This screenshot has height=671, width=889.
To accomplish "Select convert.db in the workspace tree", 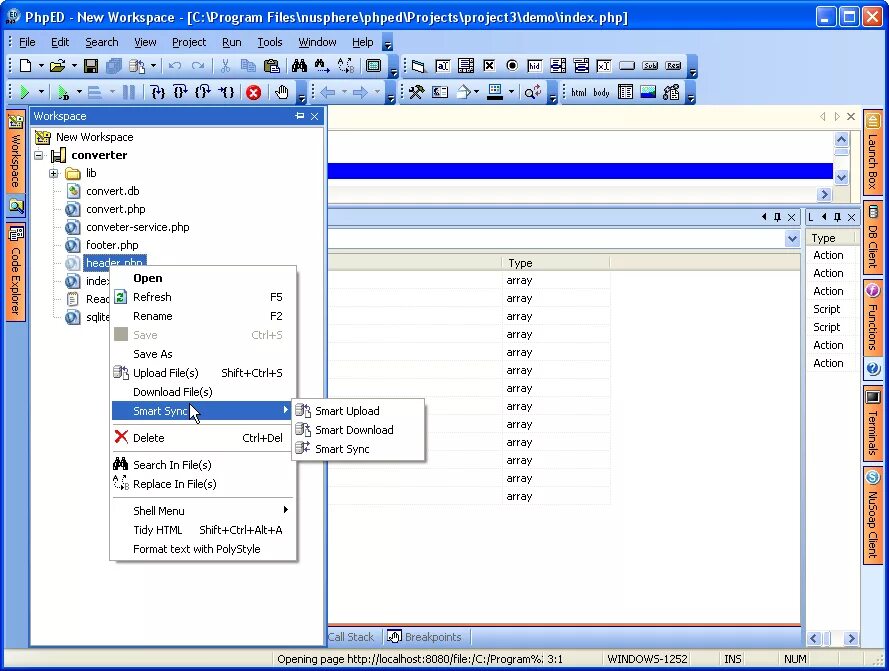I will pos(113,191).
